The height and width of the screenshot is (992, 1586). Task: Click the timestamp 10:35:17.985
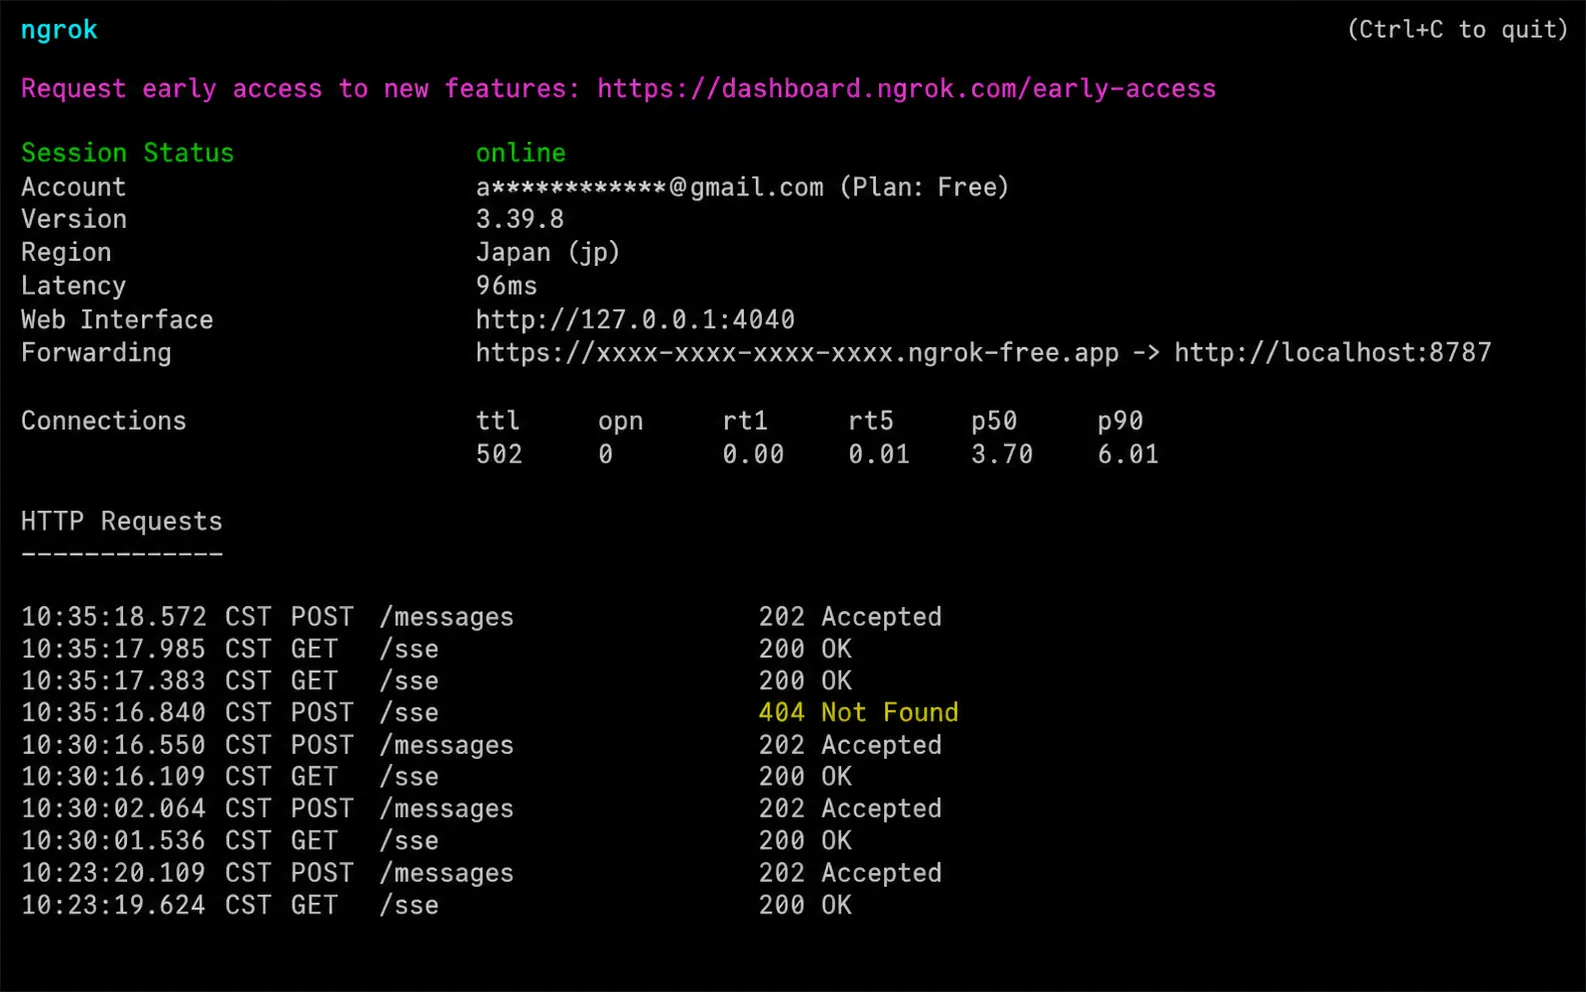114,649
